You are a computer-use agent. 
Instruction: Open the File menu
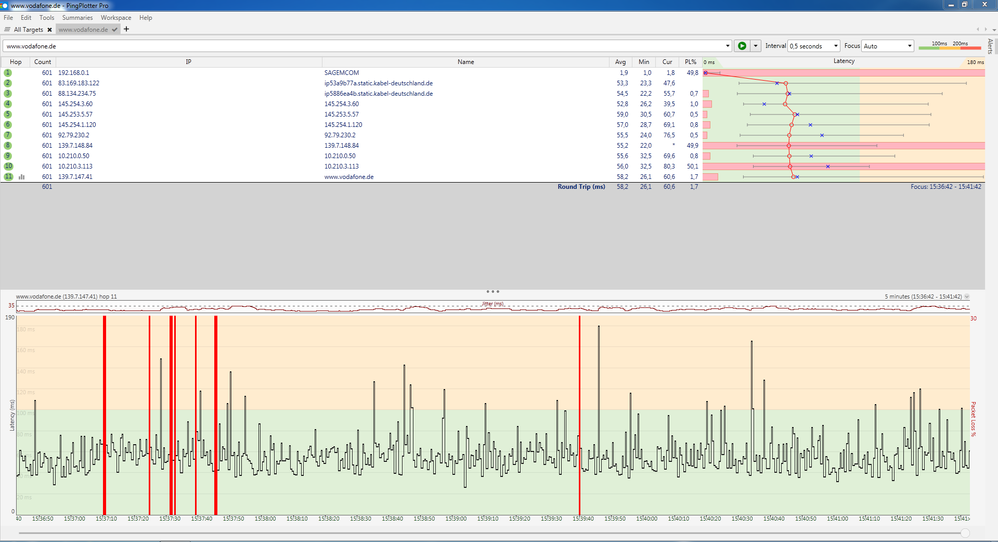coord(8,18)
